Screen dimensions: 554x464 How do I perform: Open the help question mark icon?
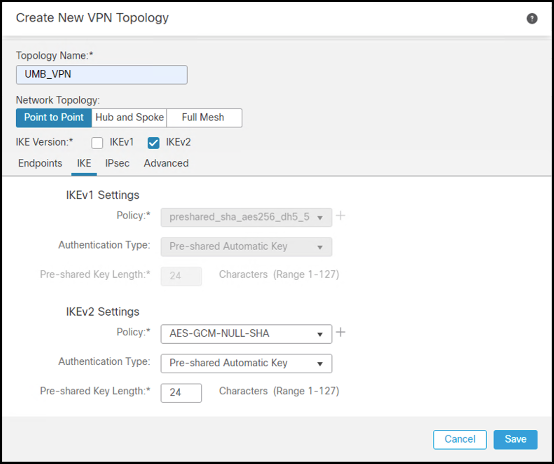[532, 18]
